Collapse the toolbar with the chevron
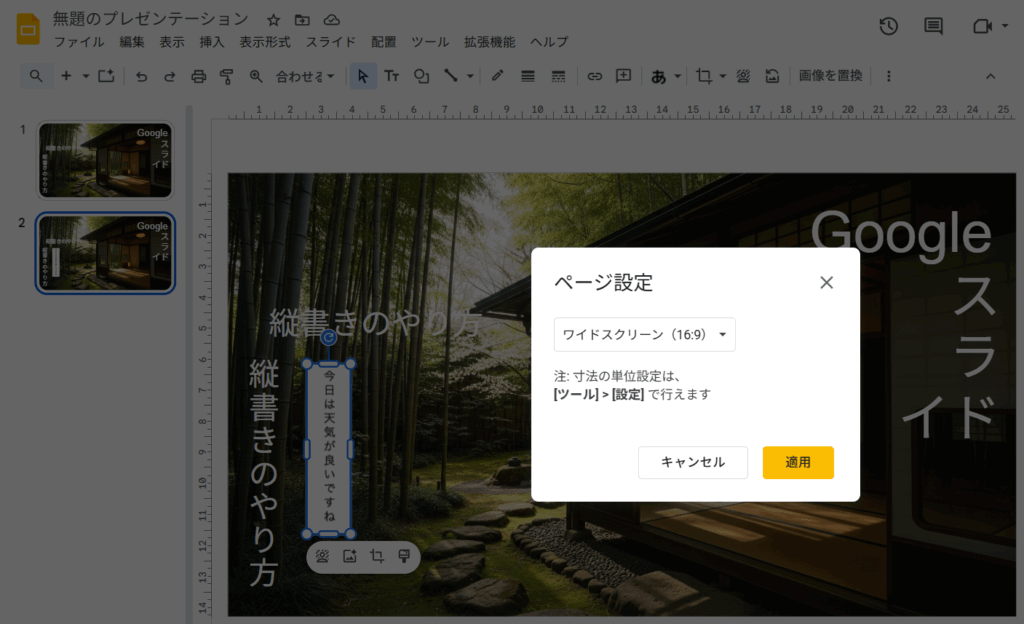Screen dimensions: 1024x624 [991, 76]
